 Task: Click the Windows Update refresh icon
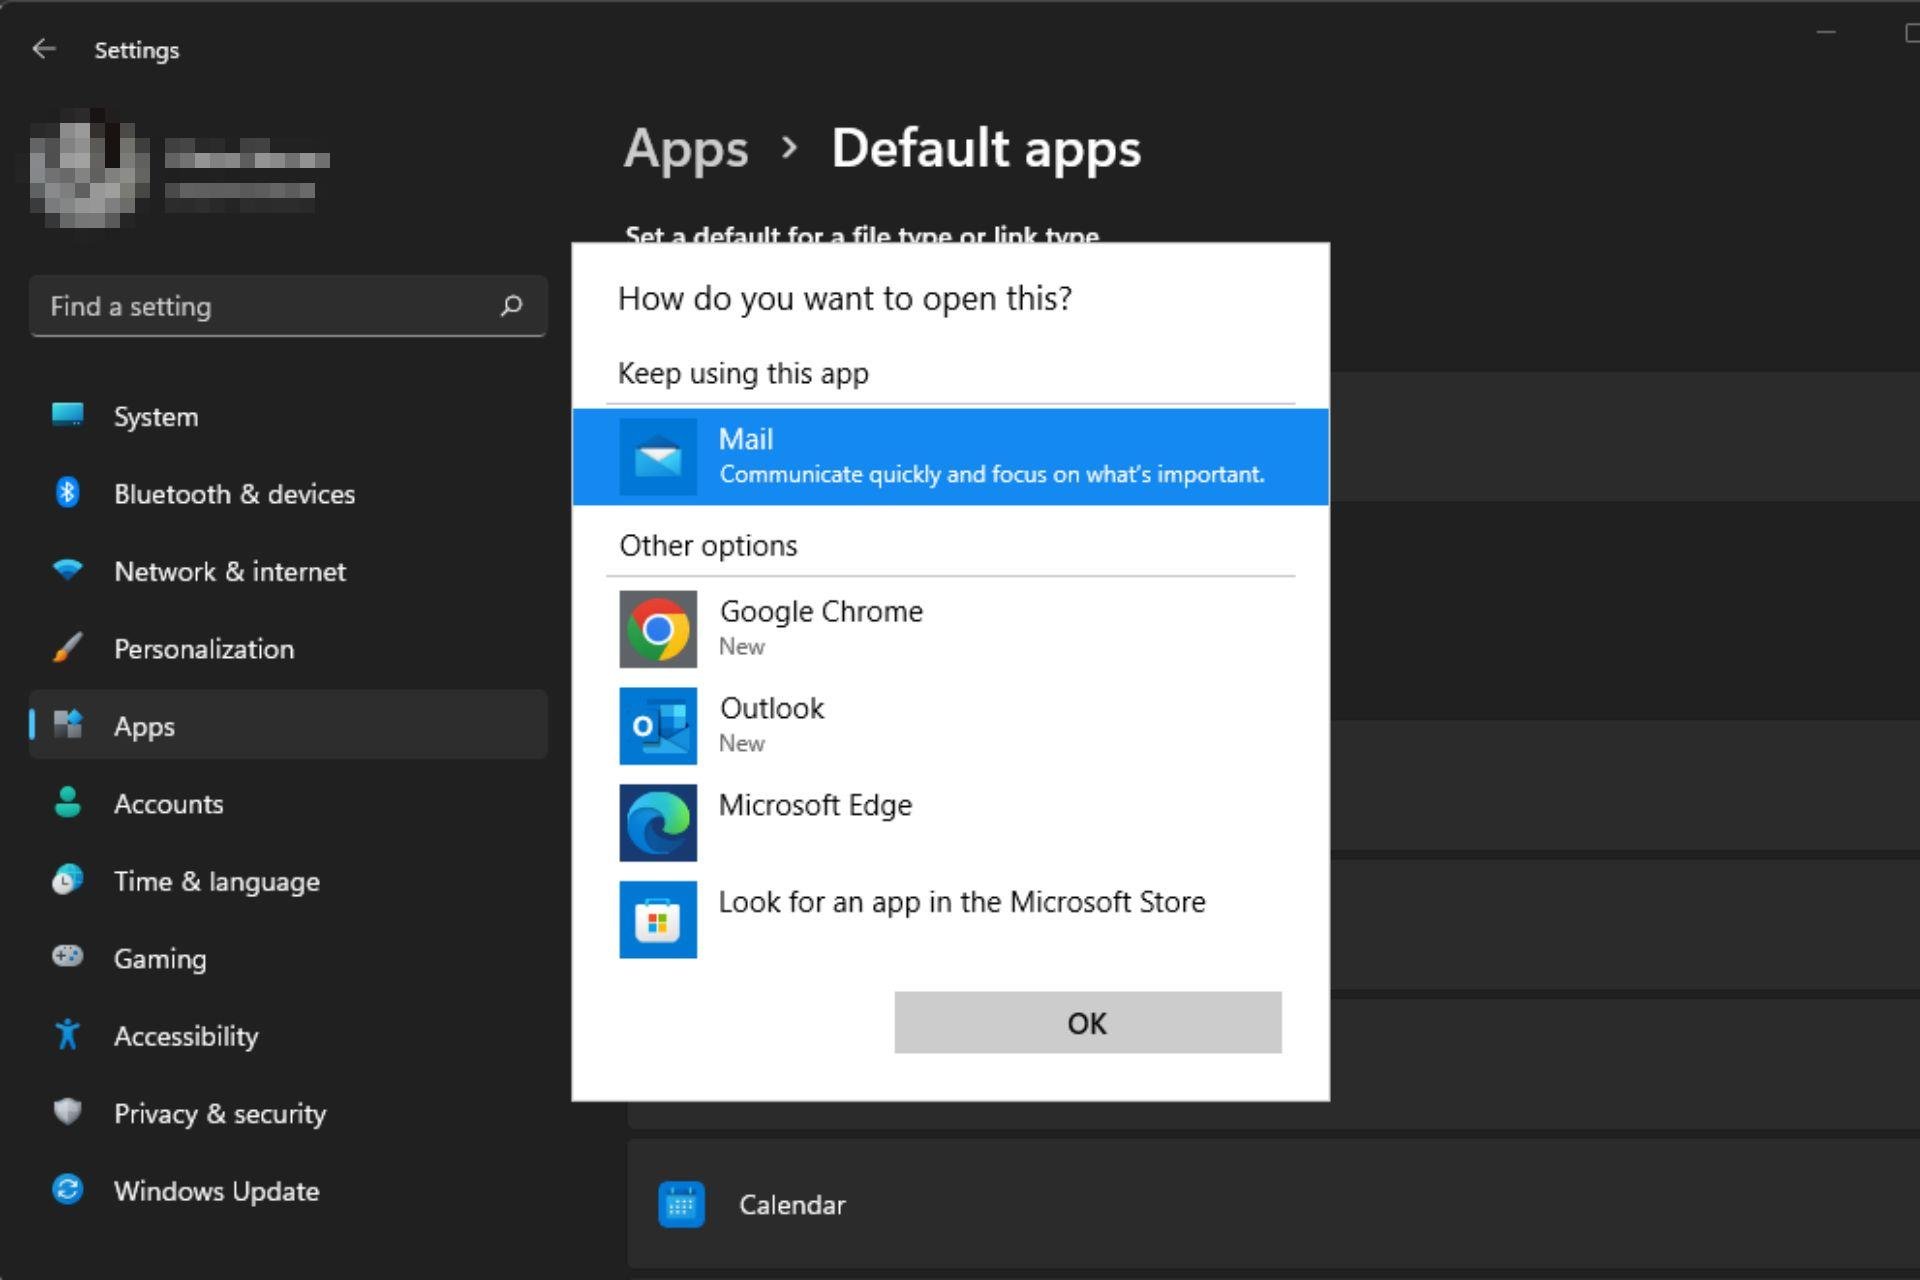[67, 1189]
